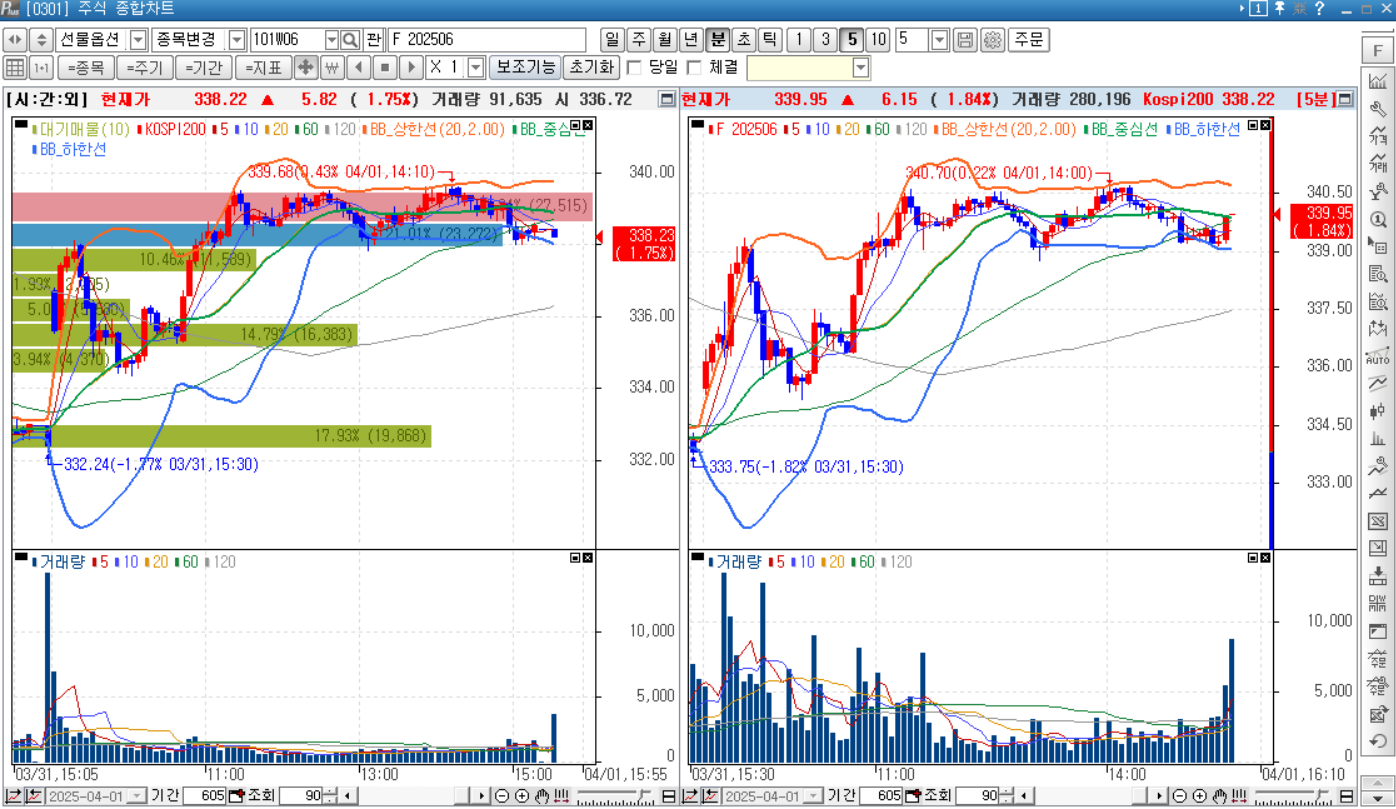1396x809 pixels.
Task: Toggle the 1+1 chart layout button
Action: (41, 68)
